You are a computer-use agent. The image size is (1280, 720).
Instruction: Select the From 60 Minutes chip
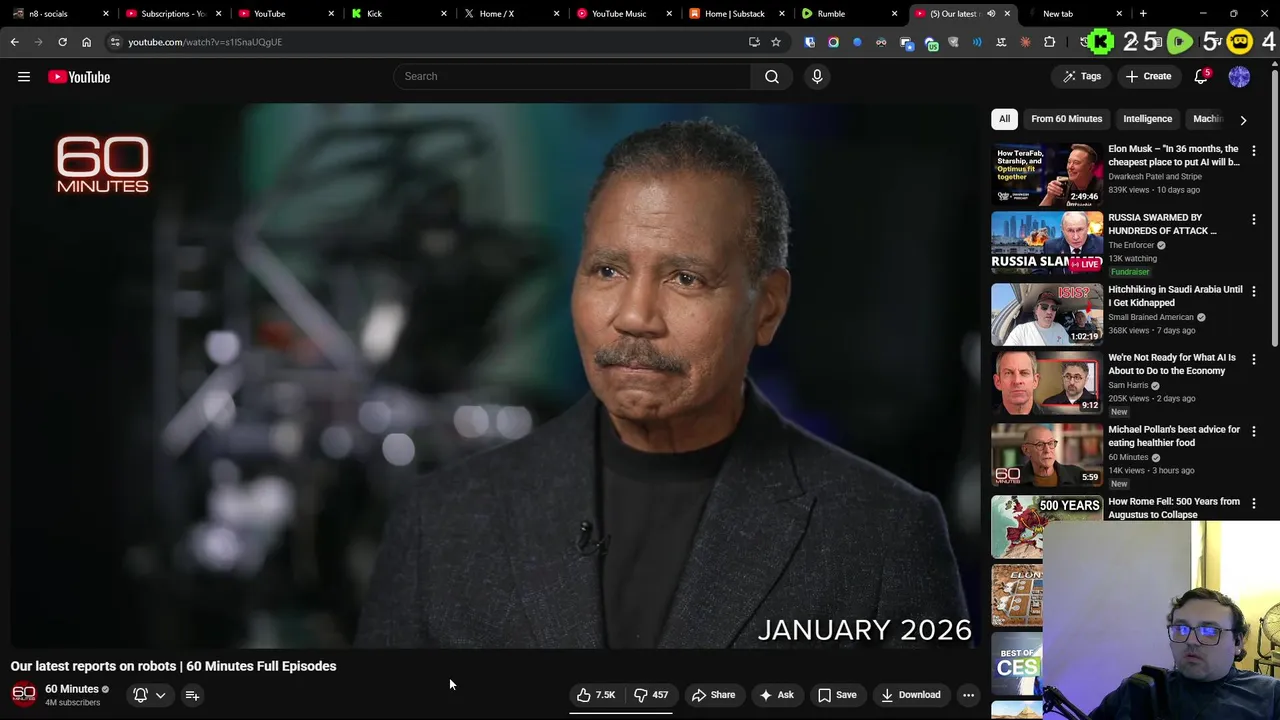click(x=1066, y=119)
